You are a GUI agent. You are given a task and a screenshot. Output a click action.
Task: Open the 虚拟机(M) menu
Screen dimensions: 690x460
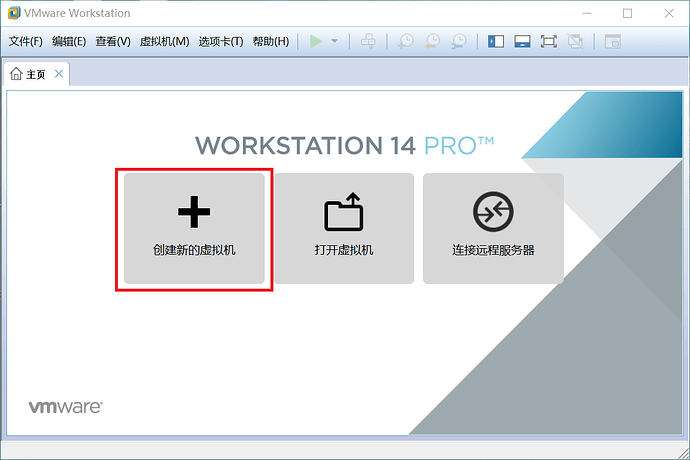[164, 41]
